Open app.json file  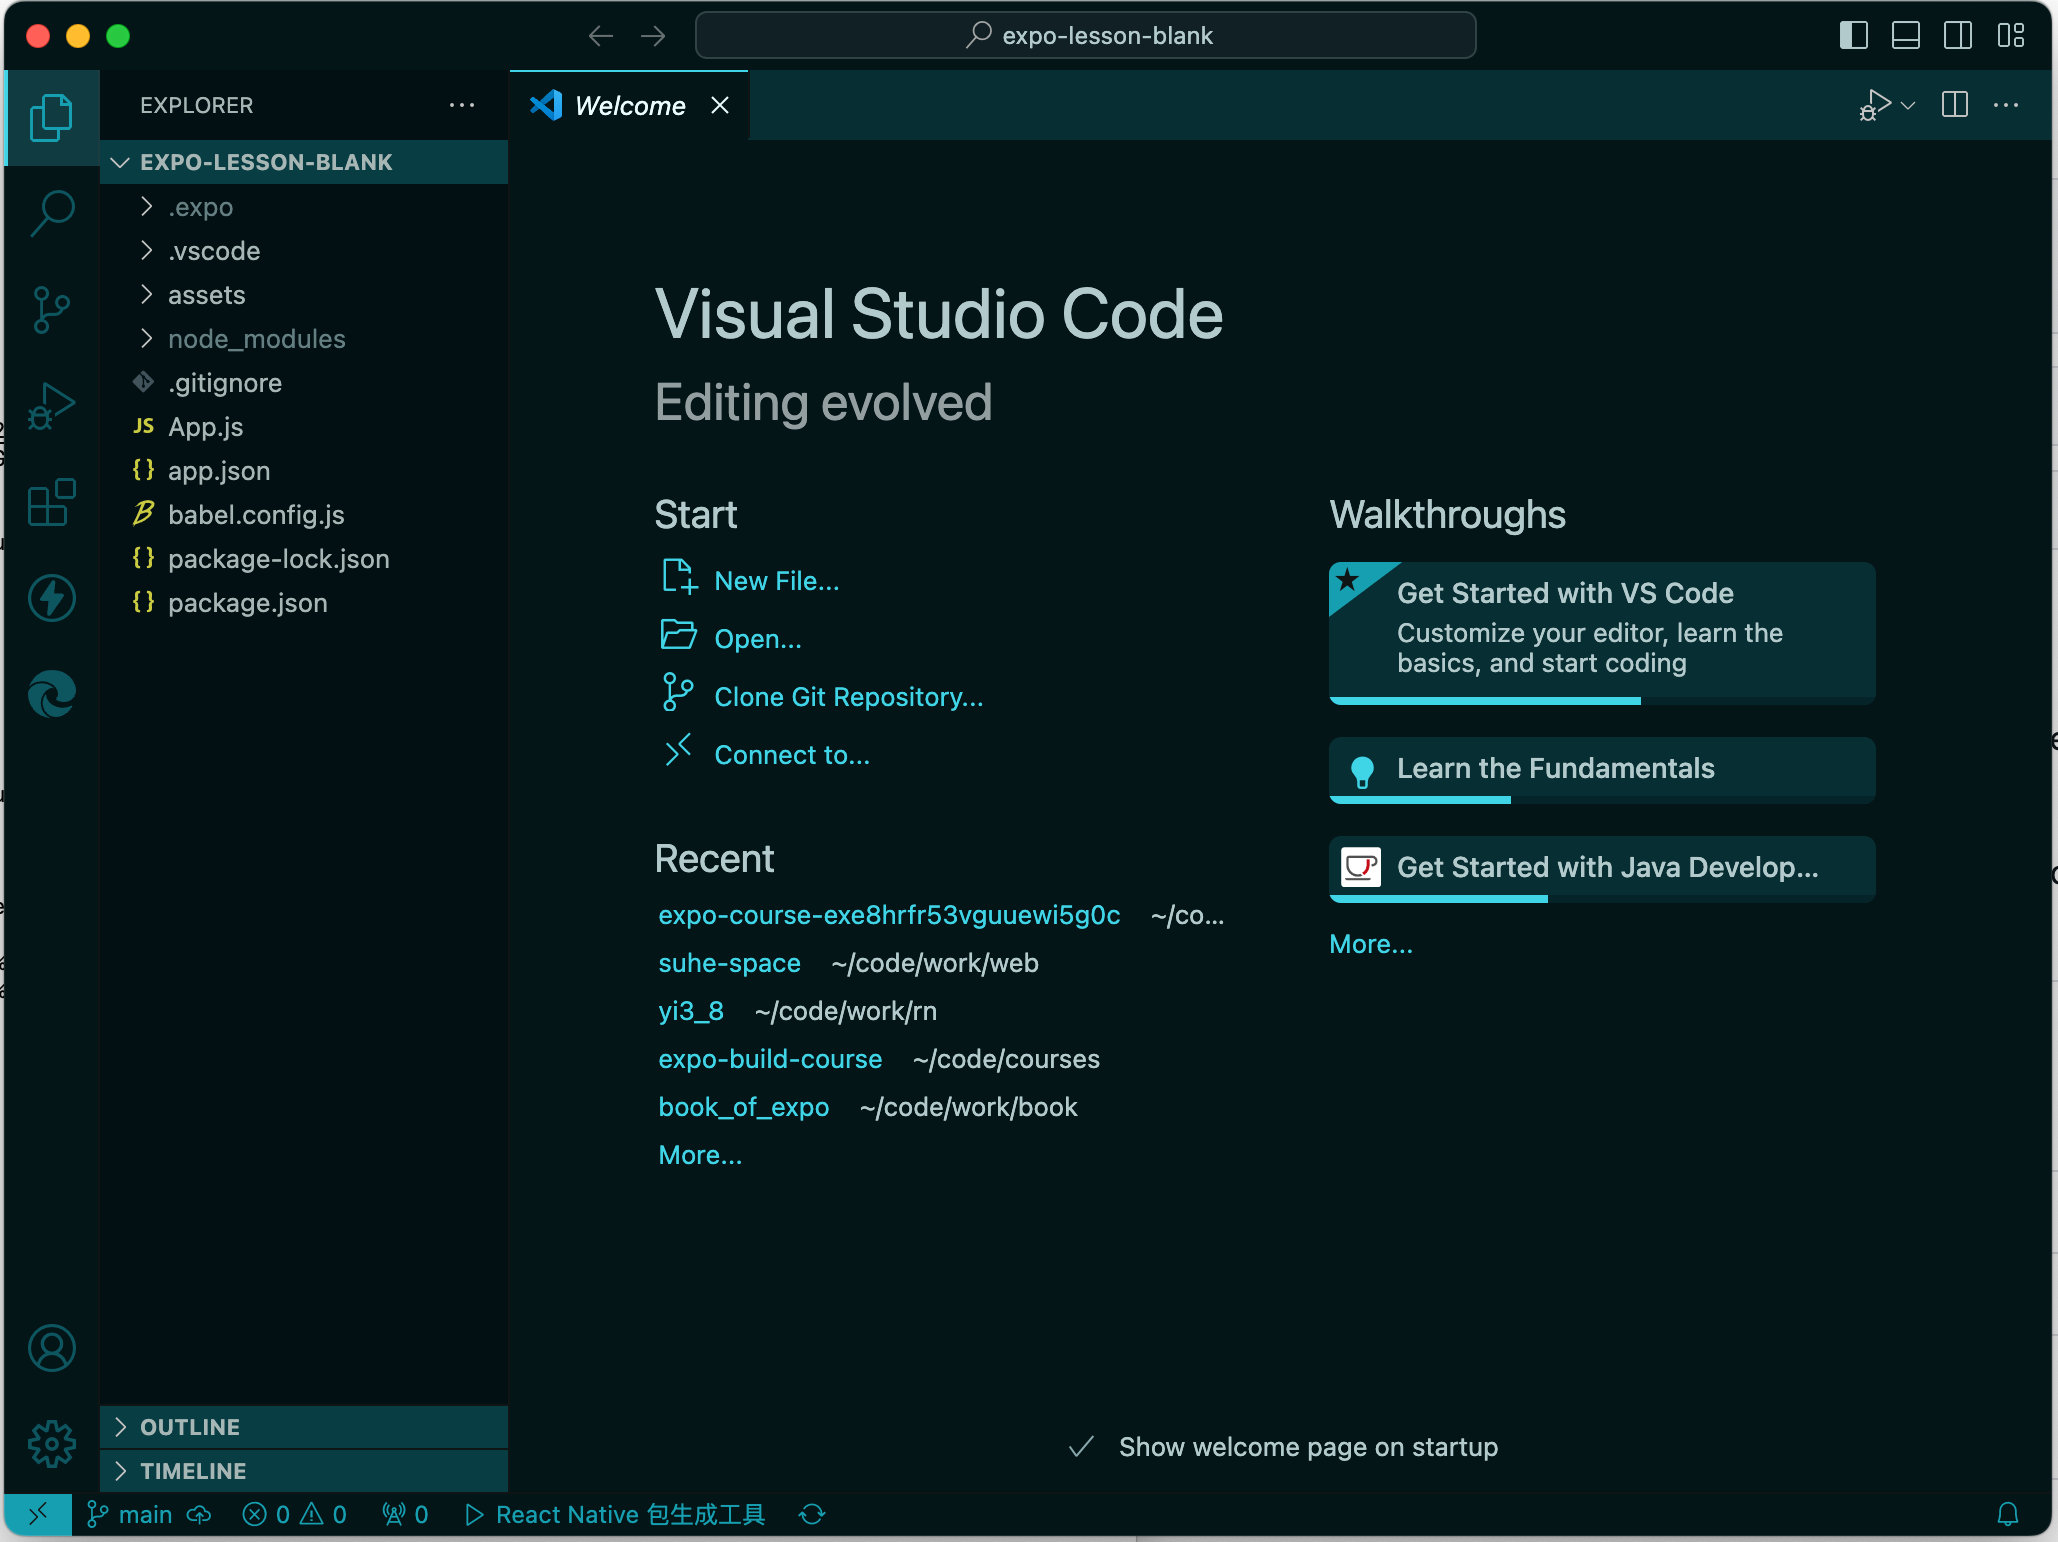tap(304, 471)
